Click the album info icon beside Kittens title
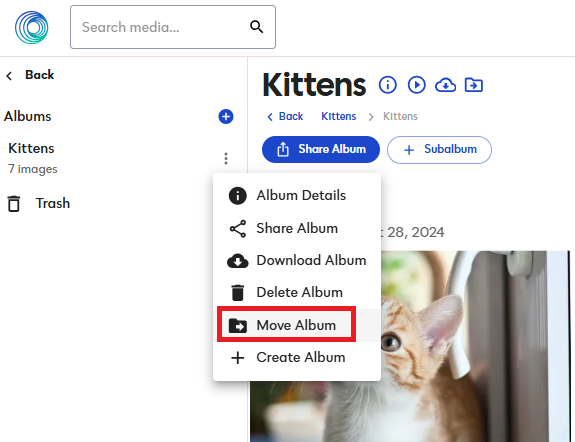The image size is (575, 442). pos(388,85)
